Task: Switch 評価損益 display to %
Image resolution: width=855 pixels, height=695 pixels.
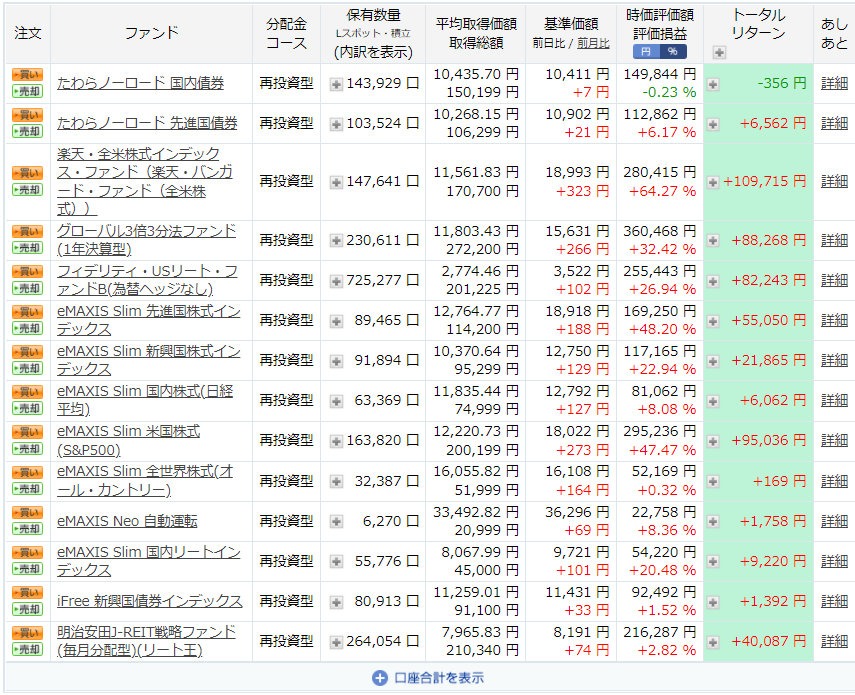Action: (673, 52)
